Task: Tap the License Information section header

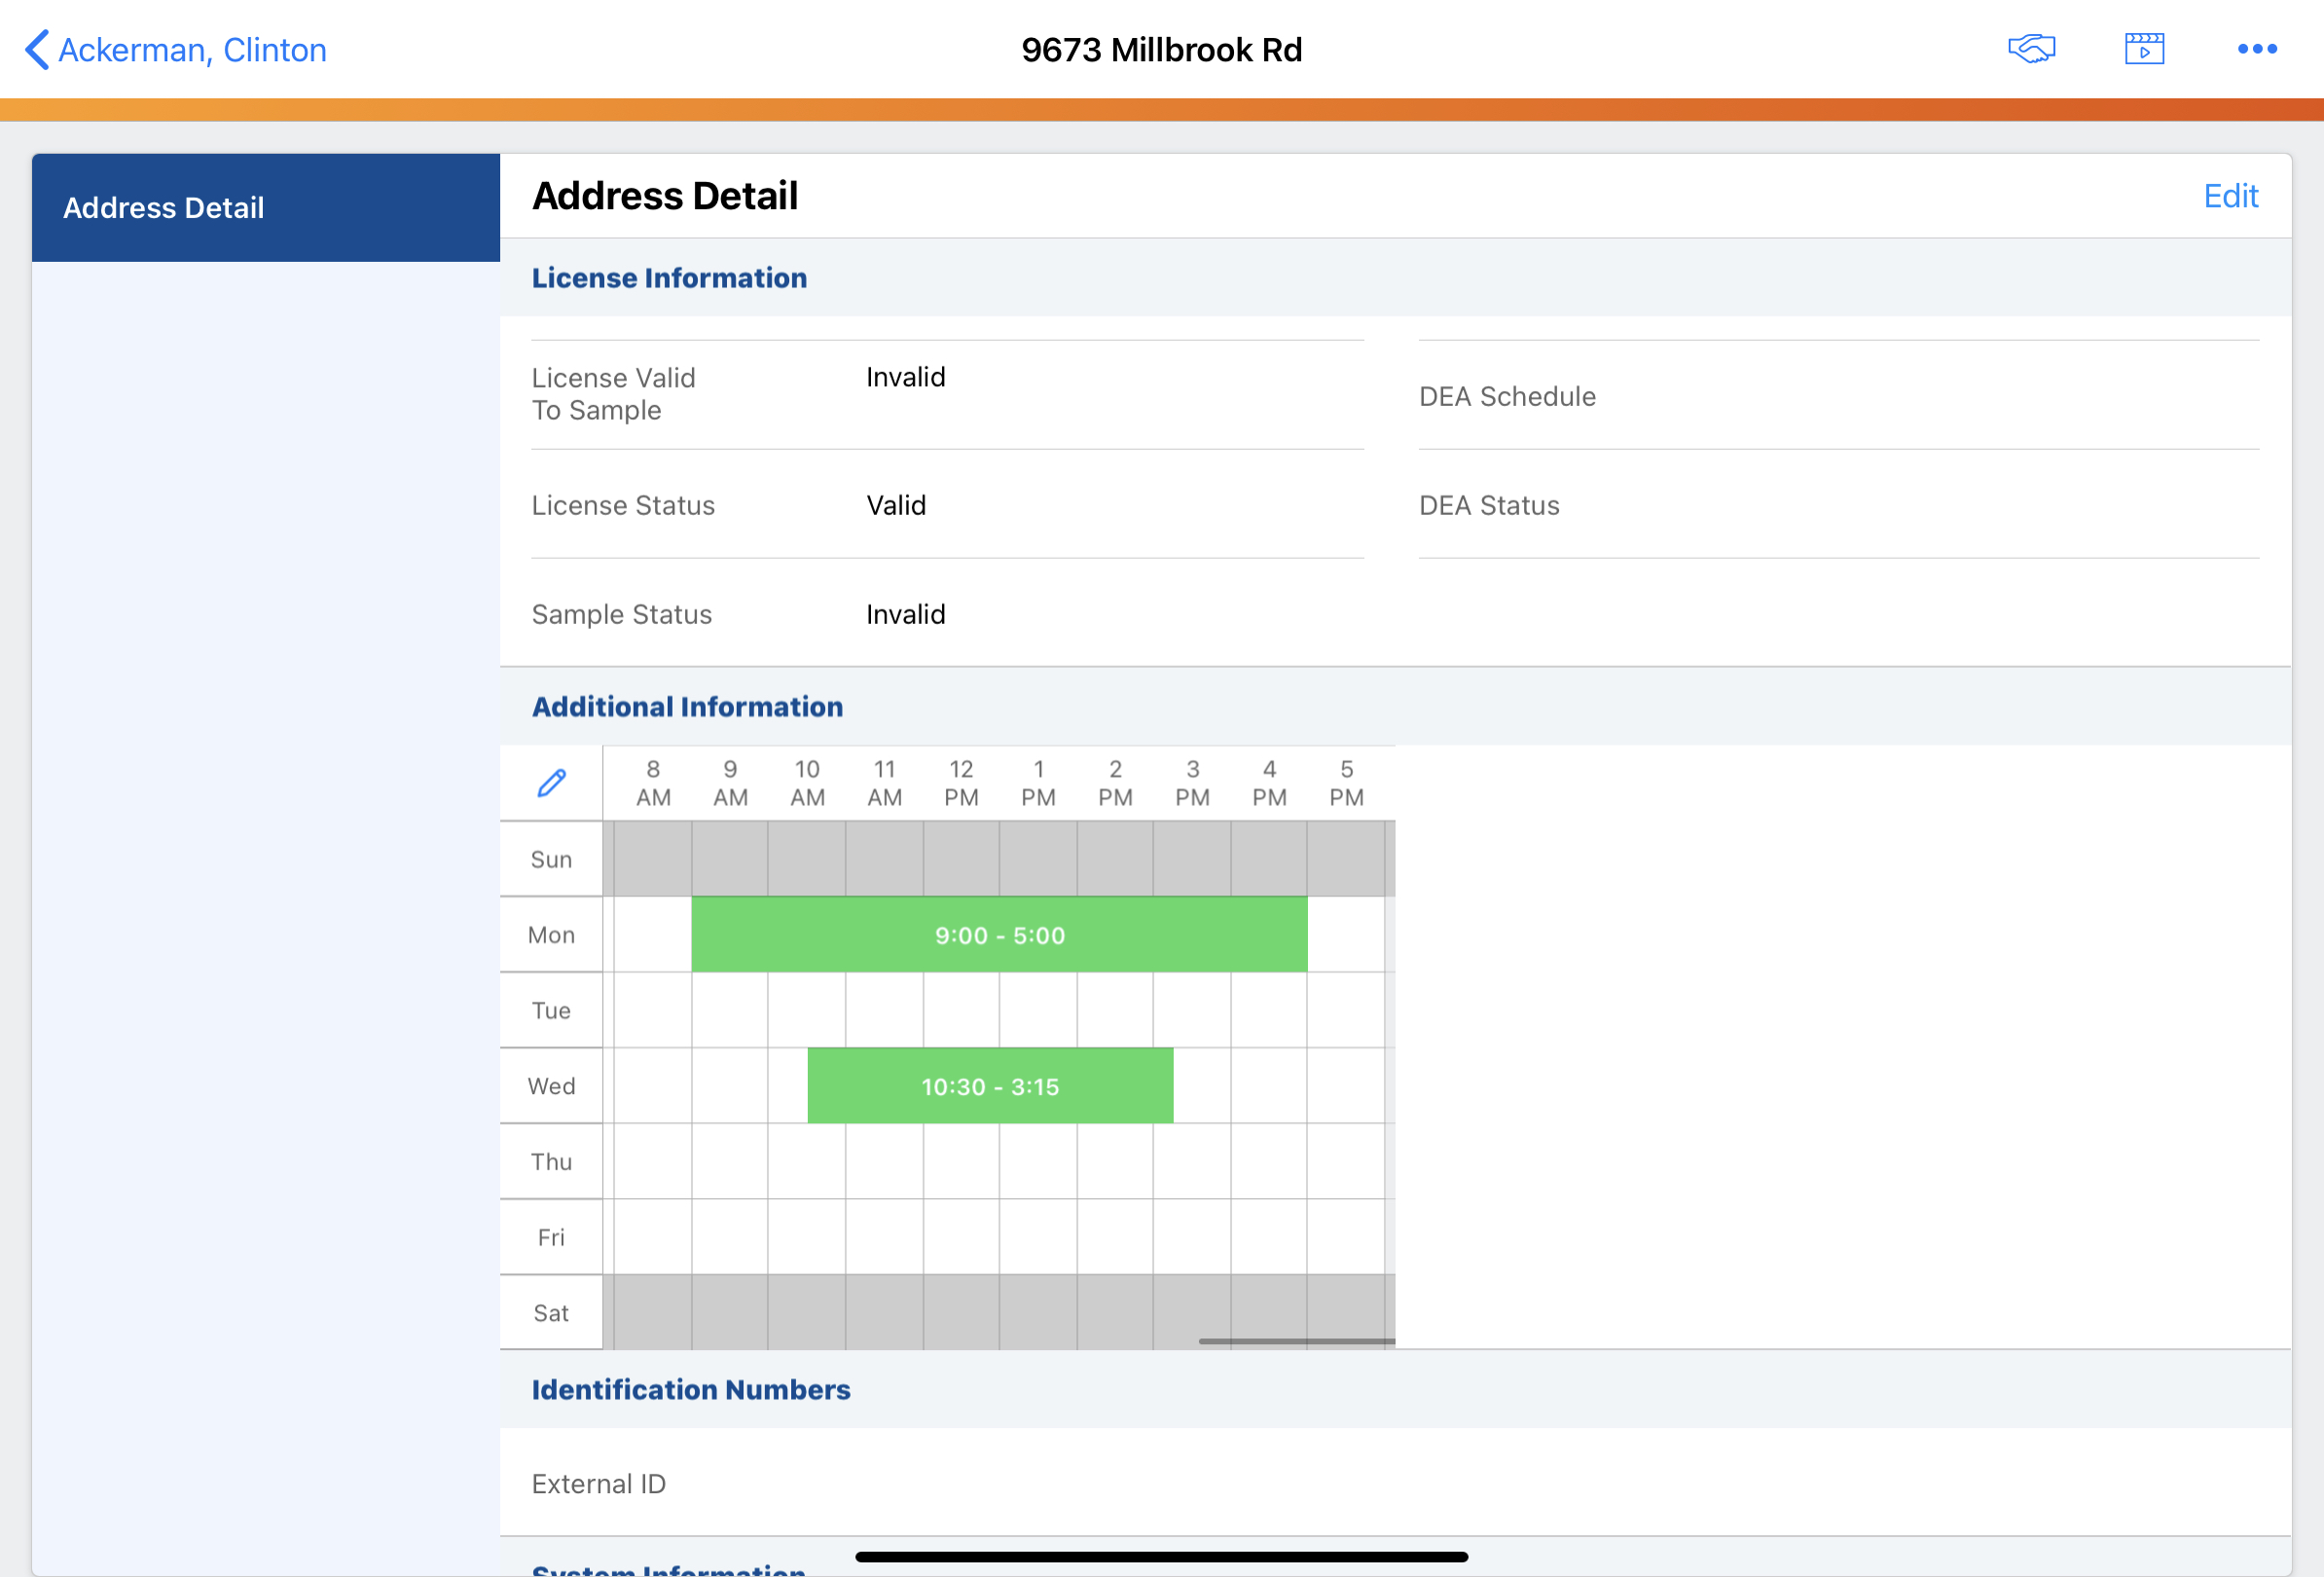Action: tap(669, 278)
